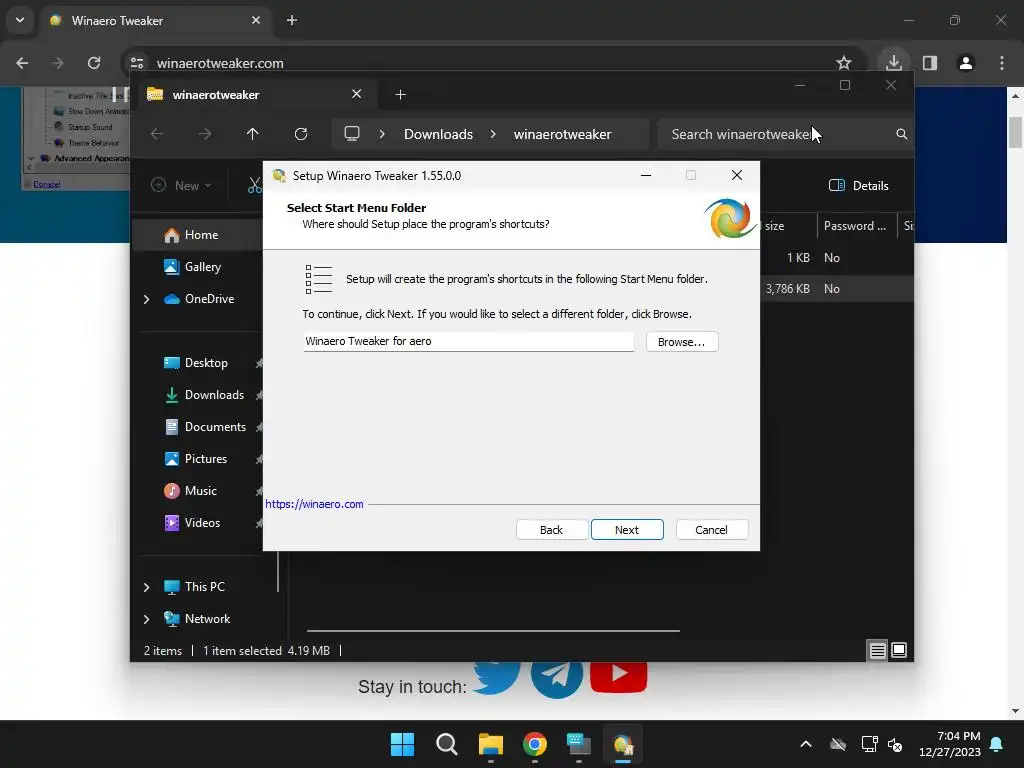The width and height of the screenshot is (1024, 768).
Task: Reload the Chrome page
Action: 94,63
